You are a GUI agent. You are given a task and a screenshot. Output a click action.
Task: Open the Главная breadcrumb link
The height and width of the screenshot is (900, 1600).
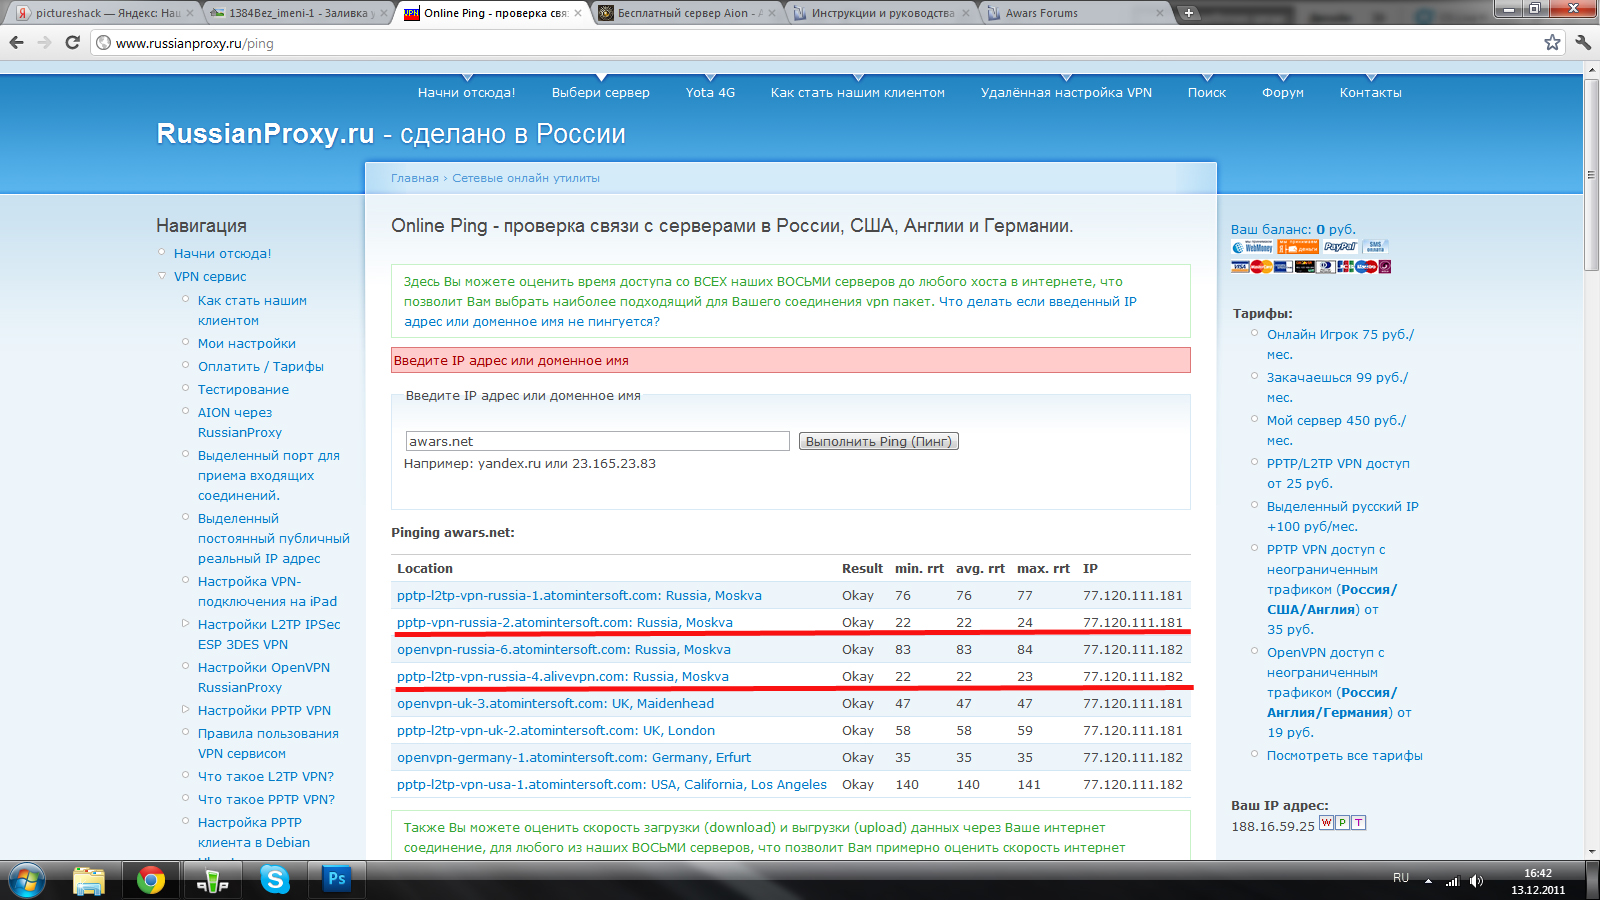pyautogui.click(x=415, y=178)
